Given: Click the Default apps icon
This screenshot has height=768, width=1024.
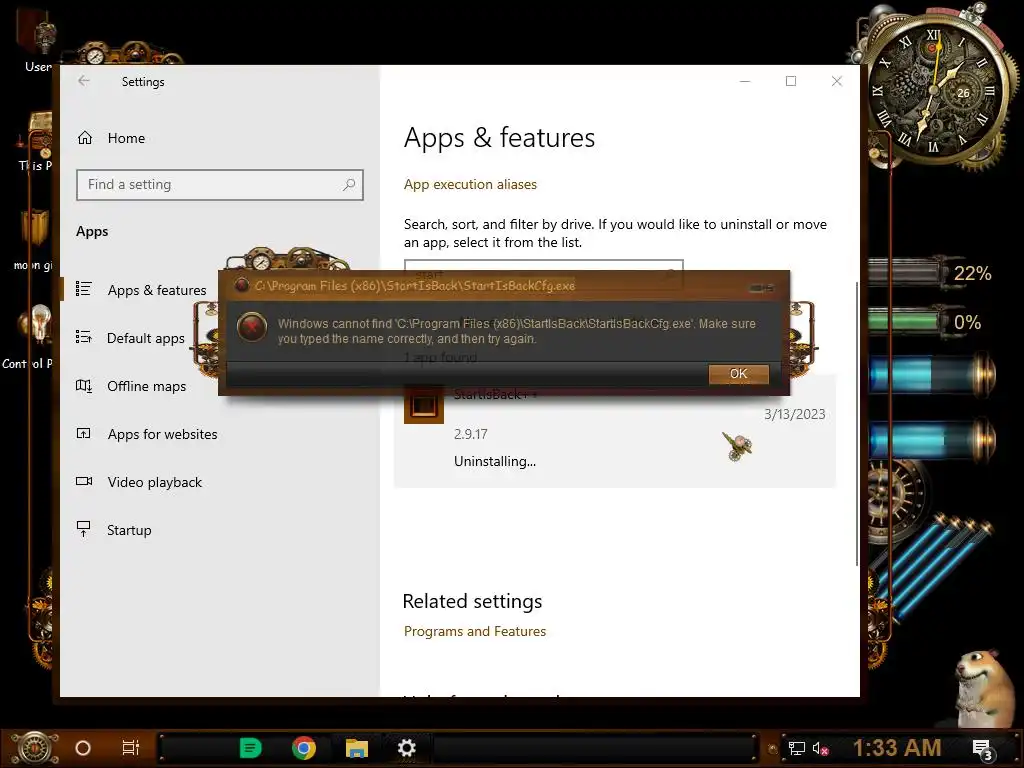Looking at the screenshot, I should (84, 337).
